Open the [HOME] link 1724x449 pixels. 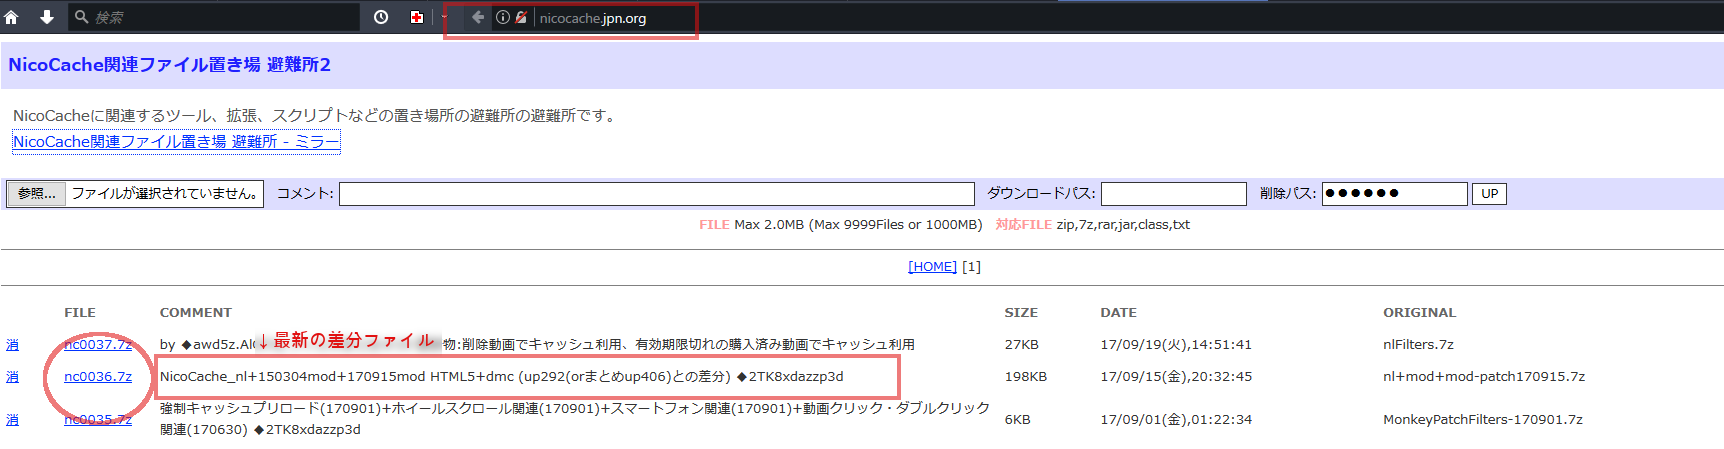(932, 266)
